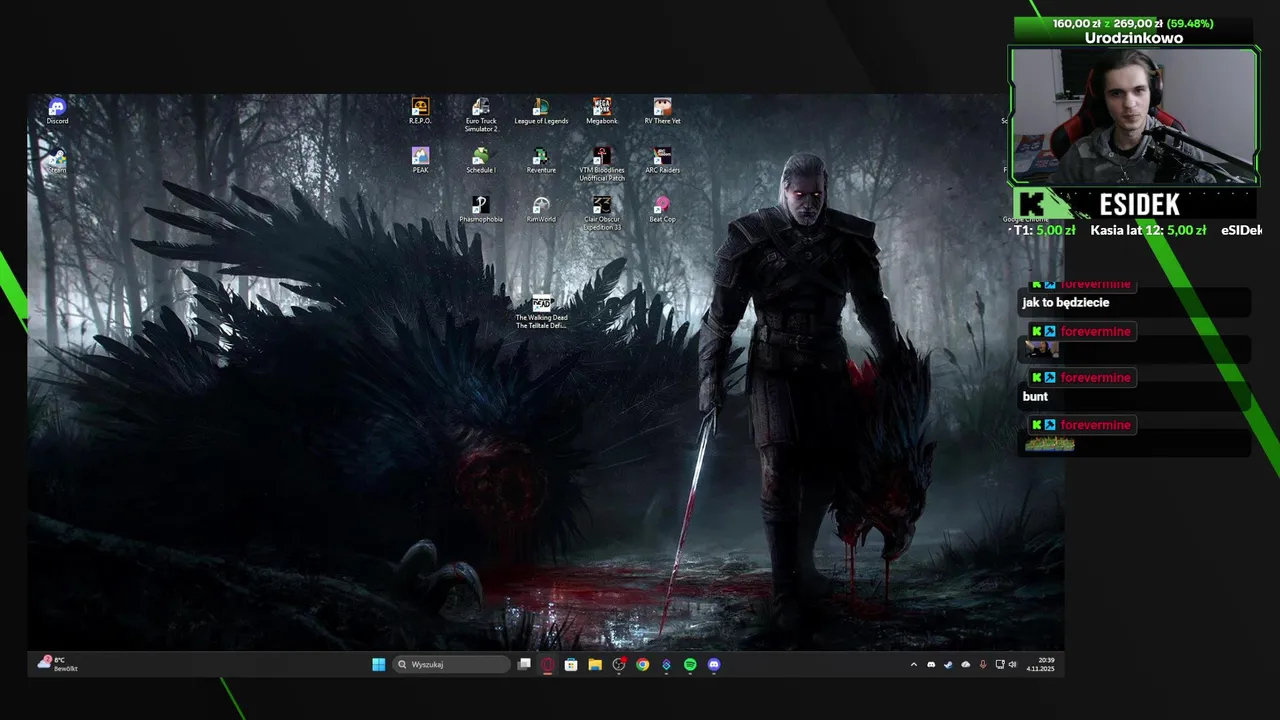Launch the PEAK game shortcut

[x=420, y=160]
